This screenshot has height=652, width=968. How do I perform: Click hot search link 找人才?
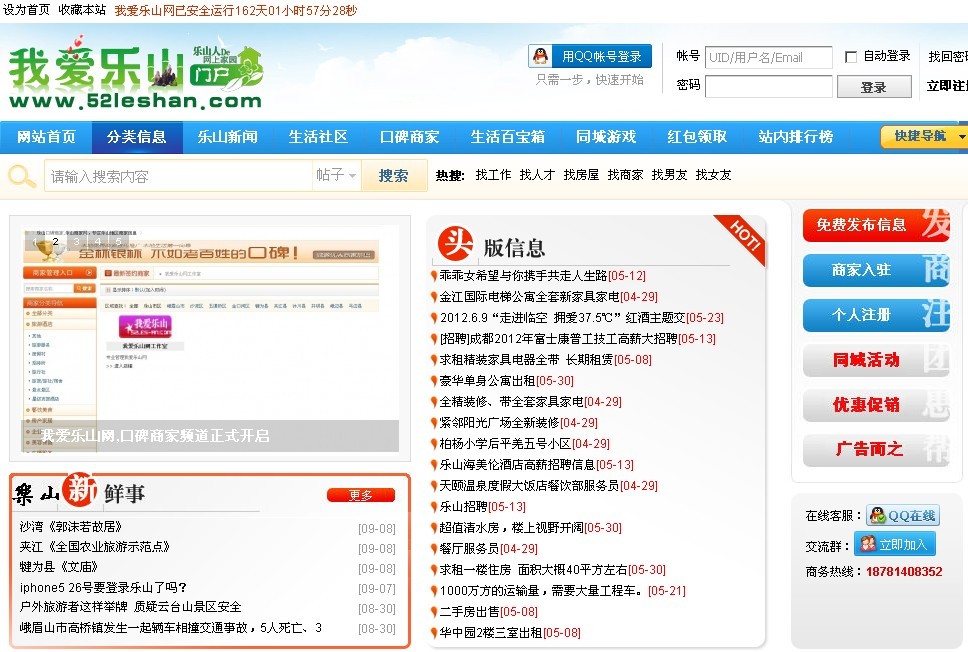[537, 175]
